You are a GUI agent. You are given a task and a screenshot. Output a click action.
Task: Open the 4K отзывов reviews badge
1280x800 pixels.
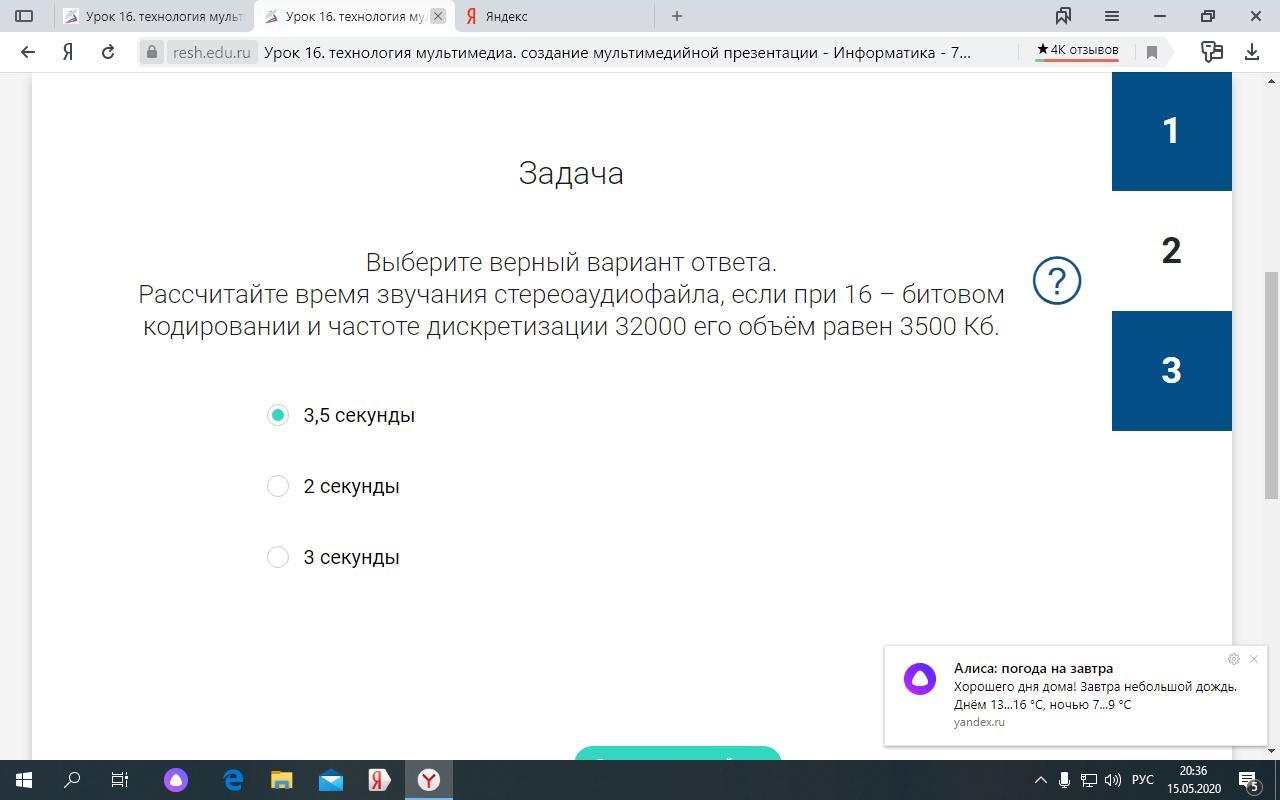[1077, 50]
